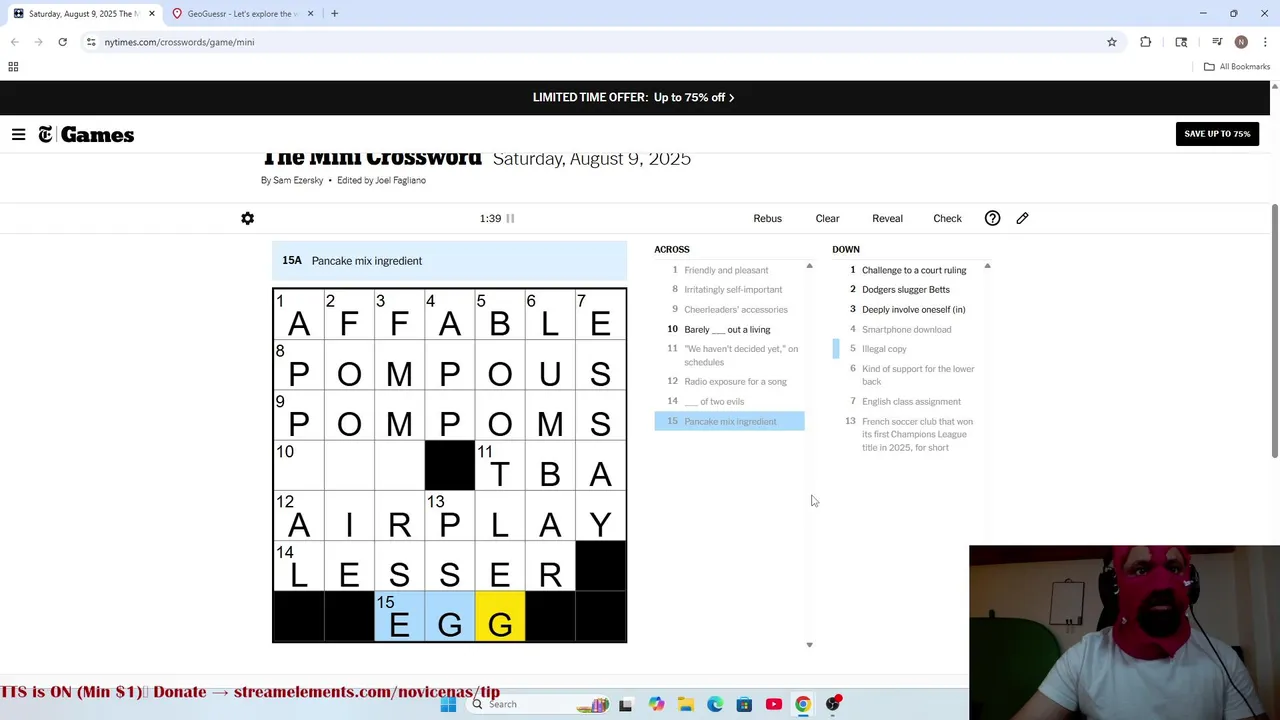This screenshot has height=720, width=1280.
Task: Reload the page
Action: [x=62, y=42]
